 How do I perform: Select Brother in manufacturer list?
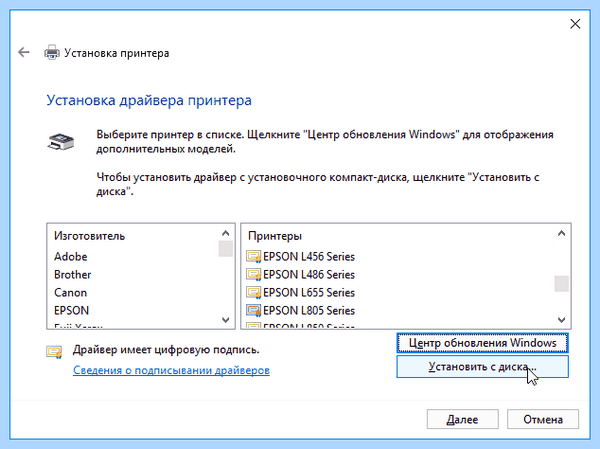73,274
